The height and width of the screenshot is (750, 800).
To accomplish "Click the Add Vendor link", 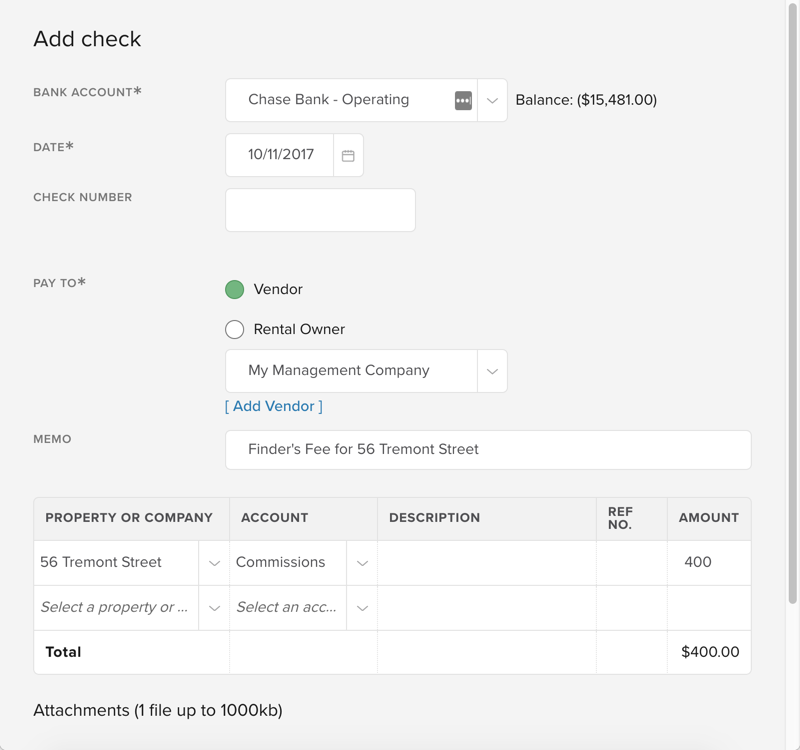I will (273, 406).
